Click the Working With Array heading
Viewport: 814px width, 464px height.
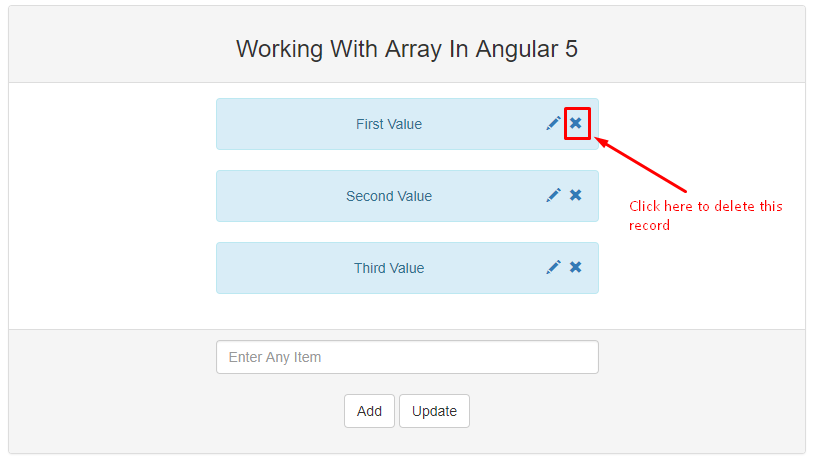pos(407,49)
